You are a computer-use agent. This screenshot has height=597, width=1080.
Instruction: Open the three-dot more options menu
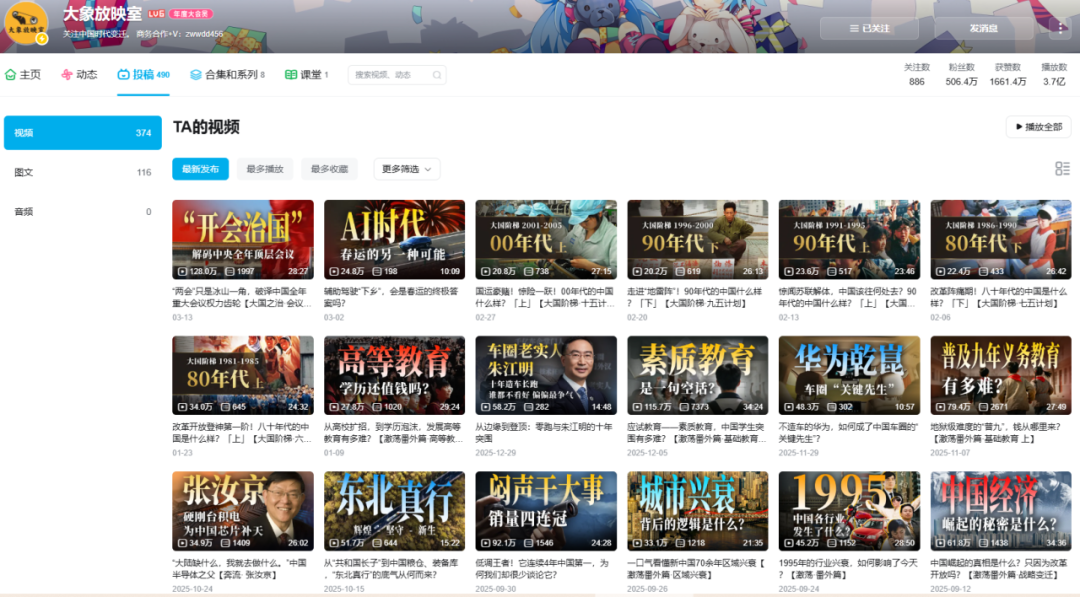point(1060,28)
